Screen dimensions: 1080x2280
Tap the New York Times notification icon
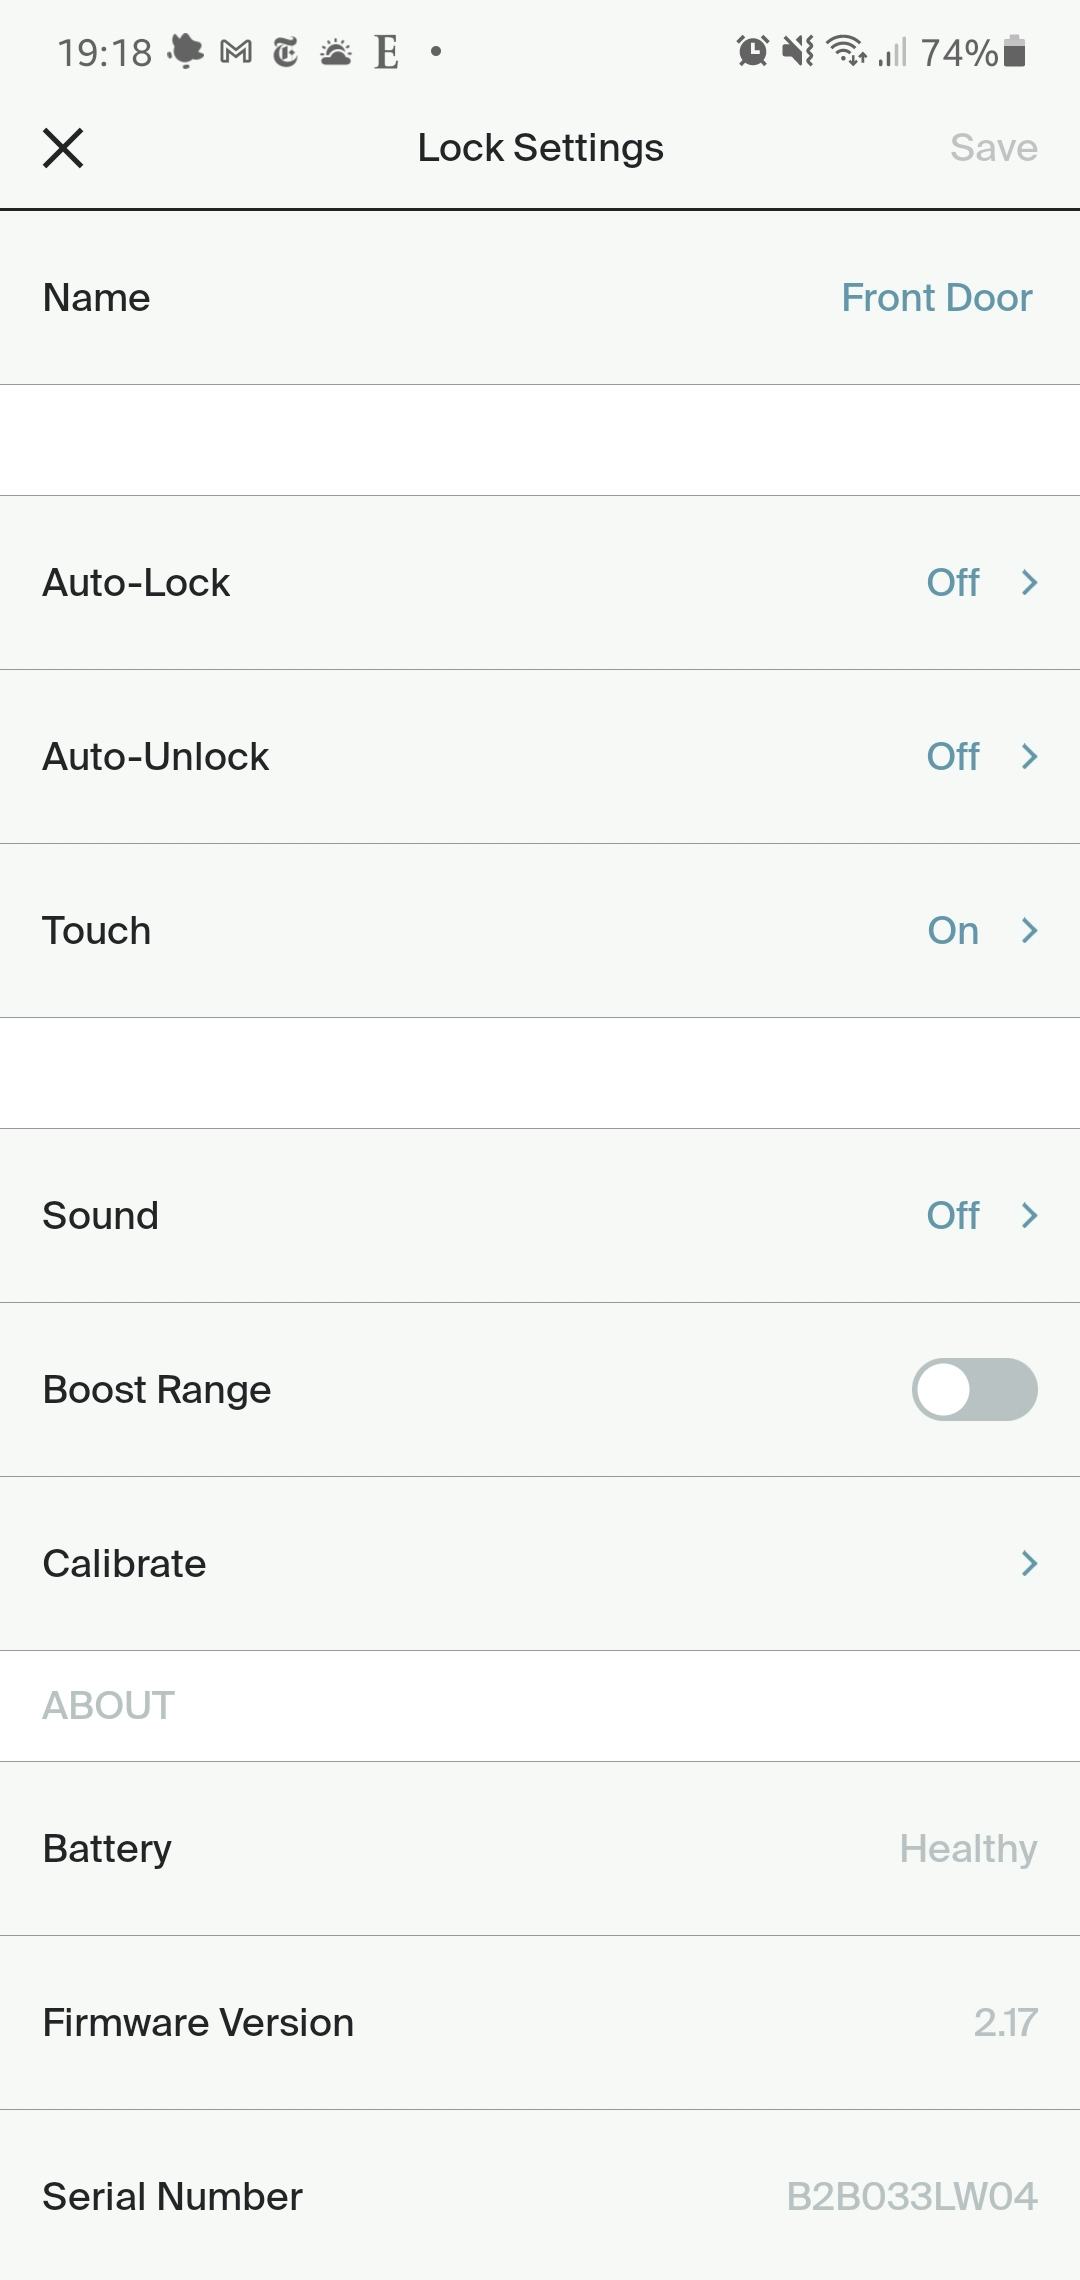tap(285, 52)
